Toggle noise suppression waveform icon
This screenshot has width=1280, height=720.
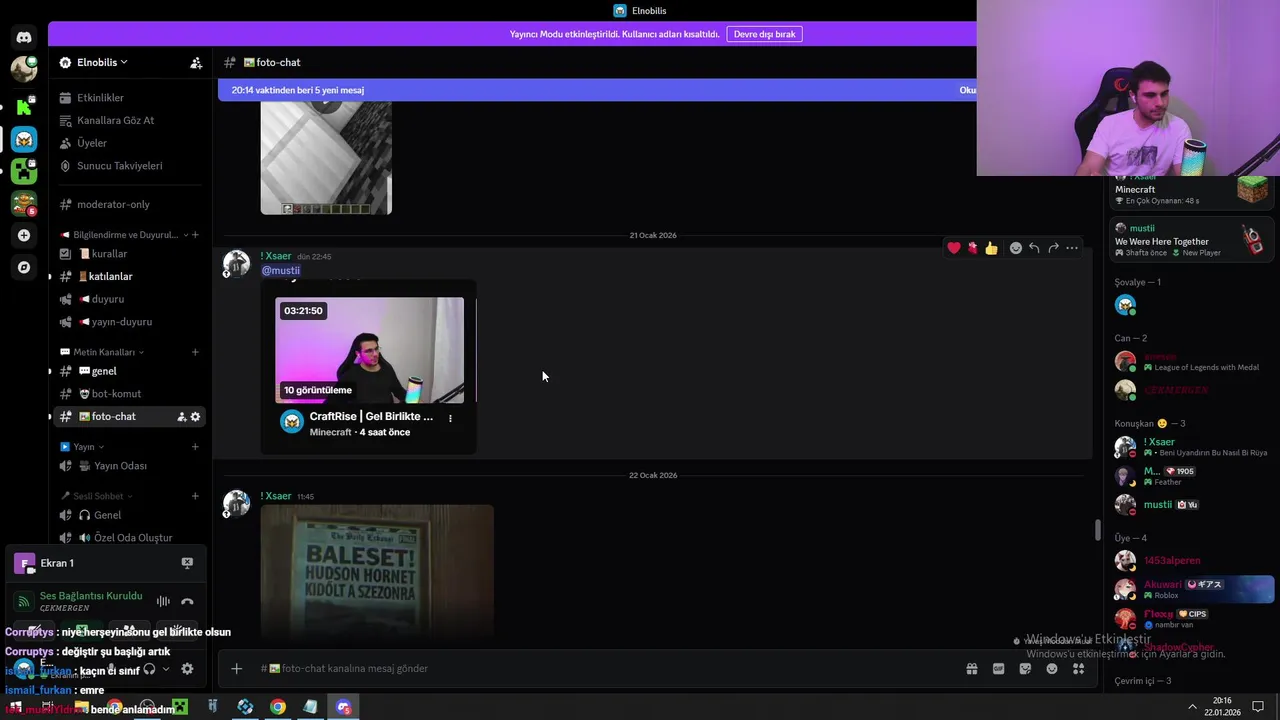pos(163,601)
